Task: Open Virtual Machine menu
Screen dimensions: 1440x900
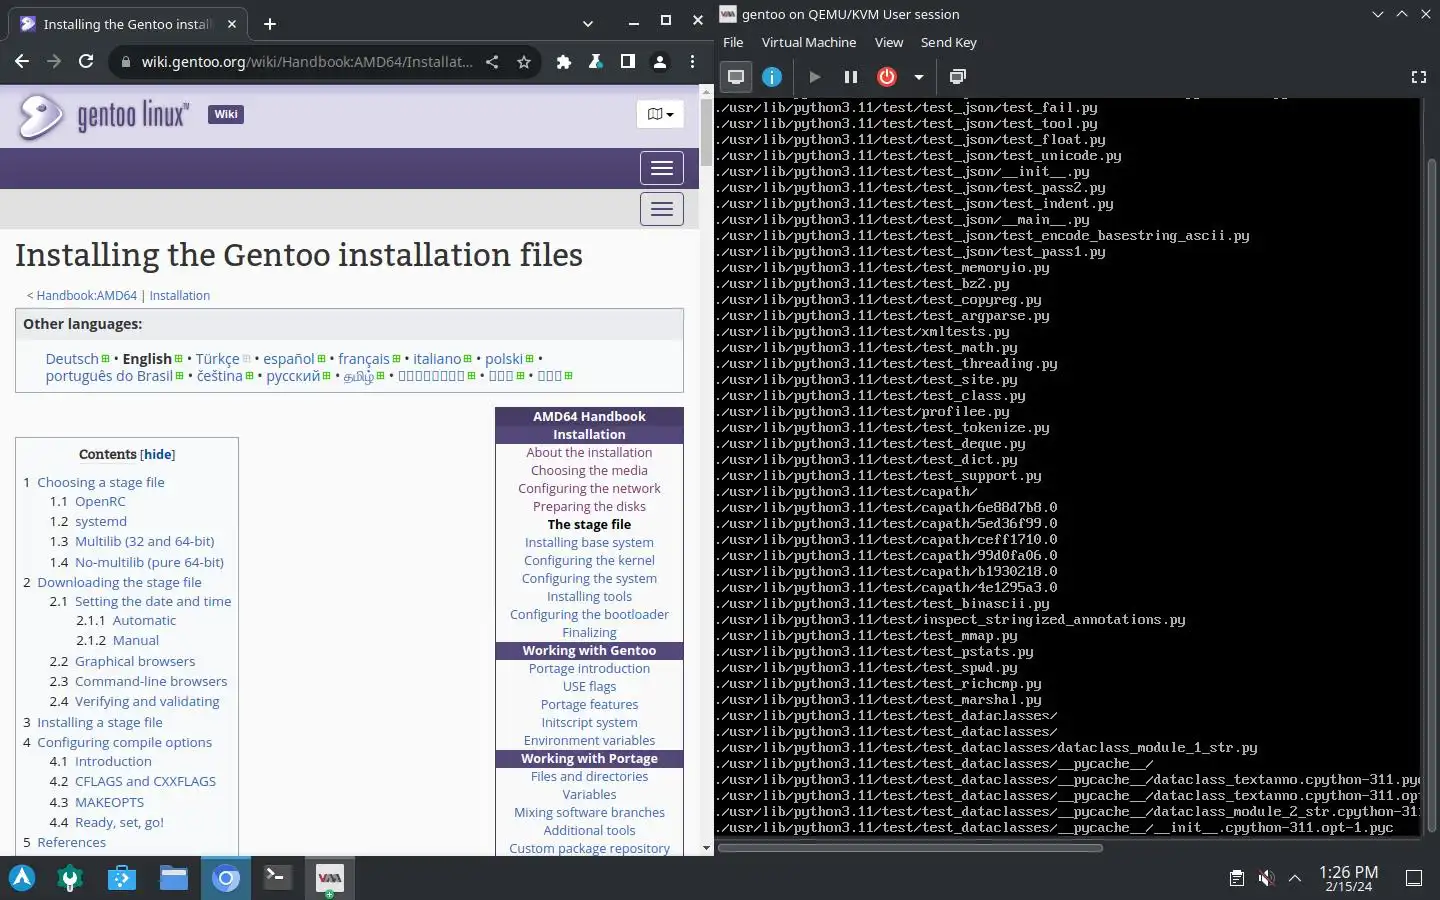Action: click(809, 42)
